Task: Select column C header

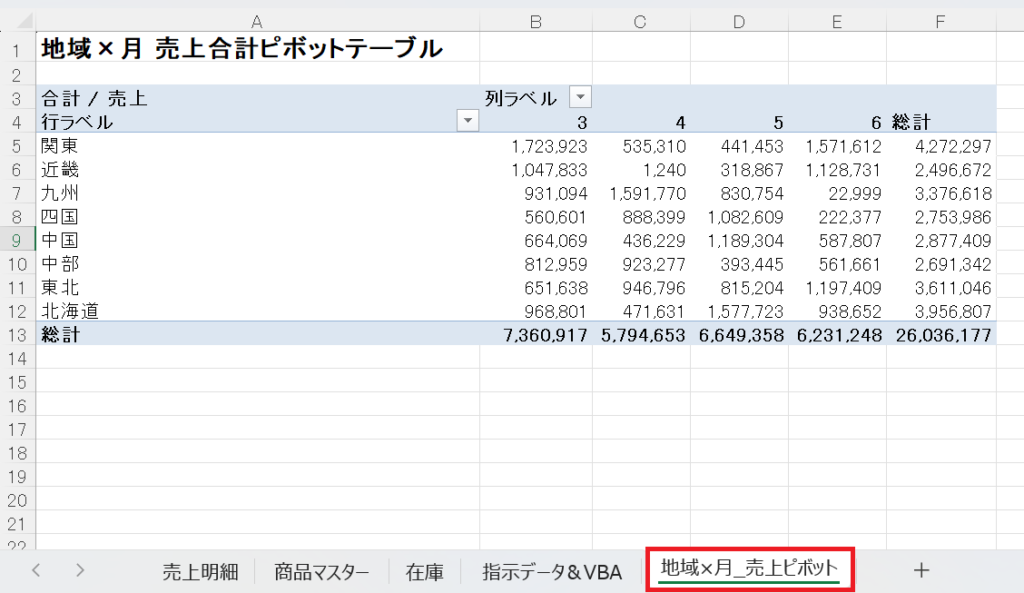Action: (x=641, y=21)
